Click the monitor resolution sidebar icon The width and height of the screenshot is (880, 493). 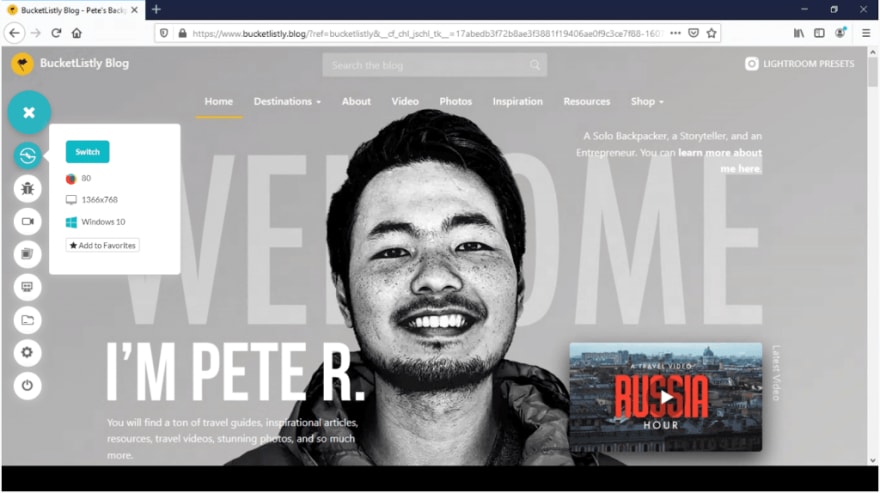pyautogui.click(x=28, y=287)
